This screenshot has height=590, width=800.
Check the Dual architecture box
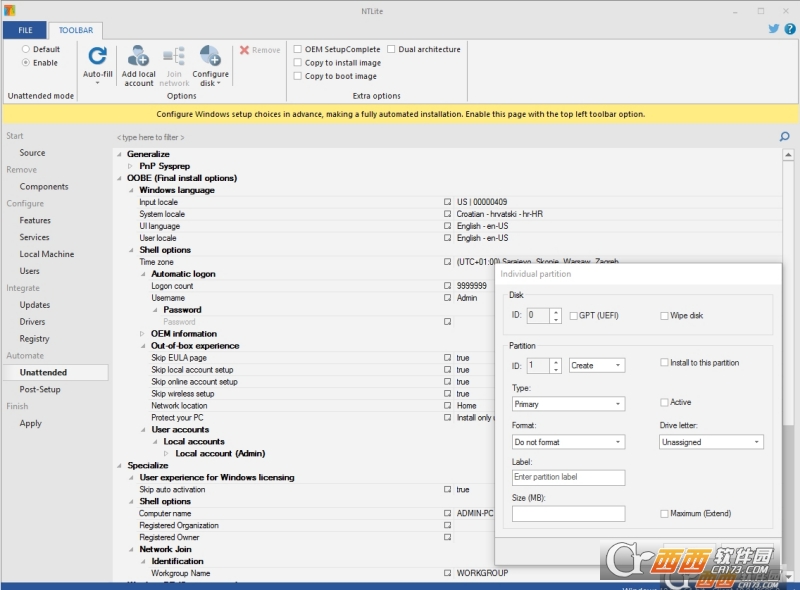point(391,49)
